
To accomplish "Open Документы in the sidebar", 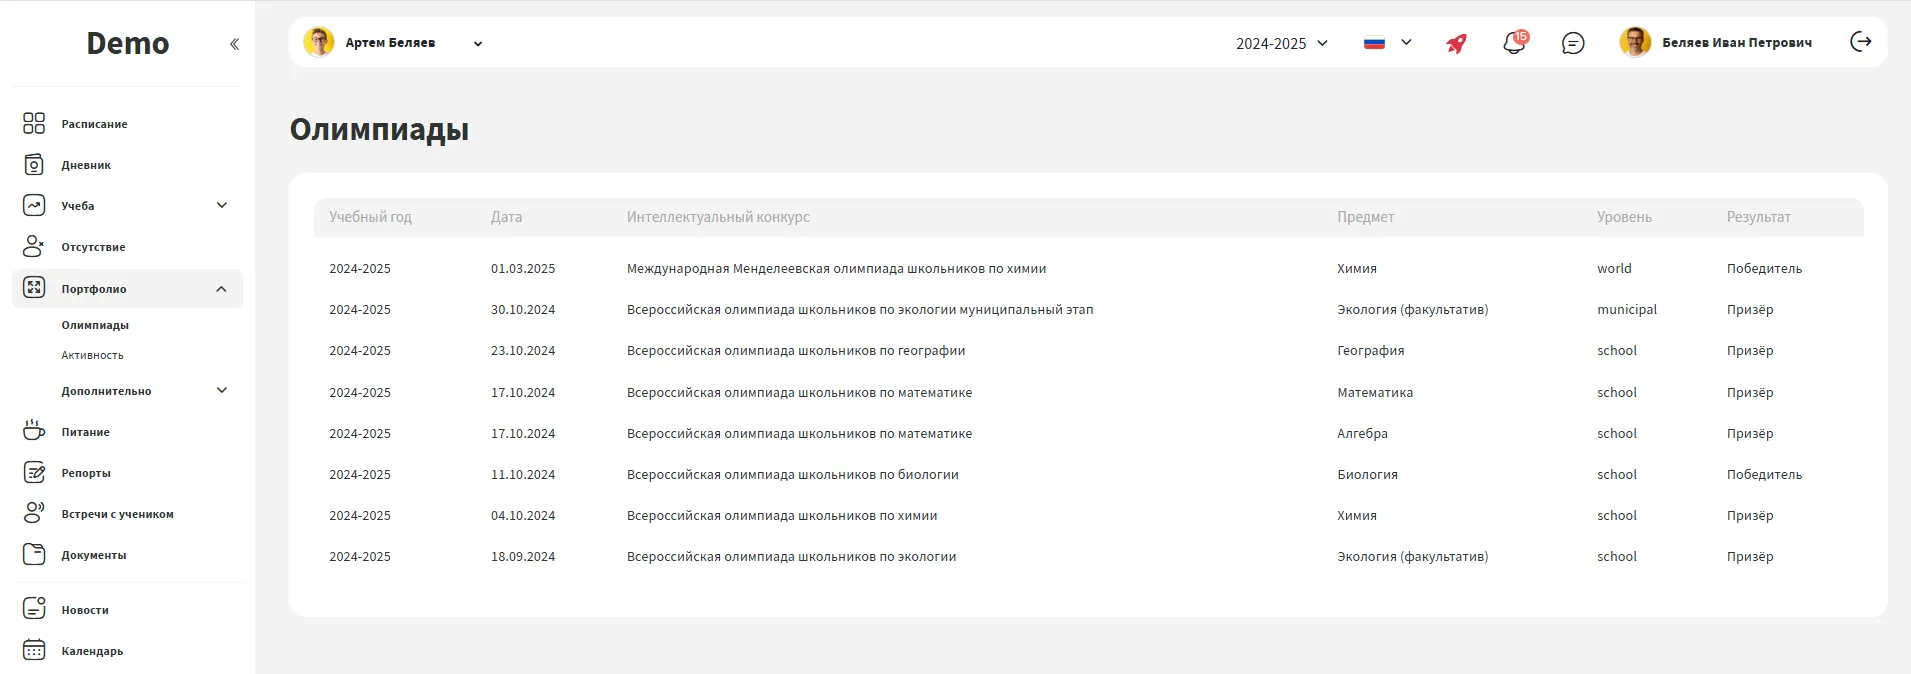I will pos(93,555).
